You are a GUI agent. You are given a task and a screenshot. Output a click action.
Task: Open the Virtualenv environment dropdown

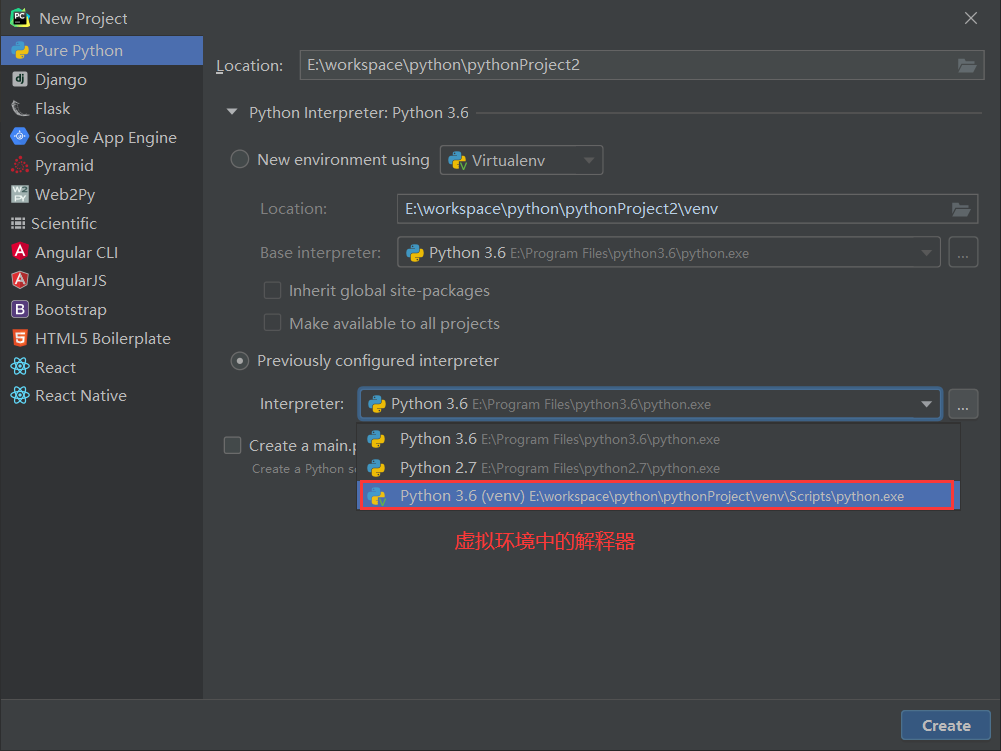point(522,160)
